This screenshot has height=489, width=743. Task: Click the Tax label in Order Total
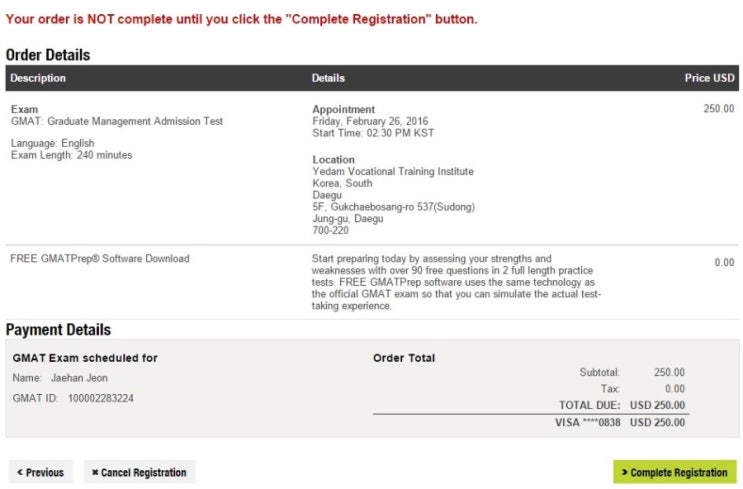tap(610, 388)
